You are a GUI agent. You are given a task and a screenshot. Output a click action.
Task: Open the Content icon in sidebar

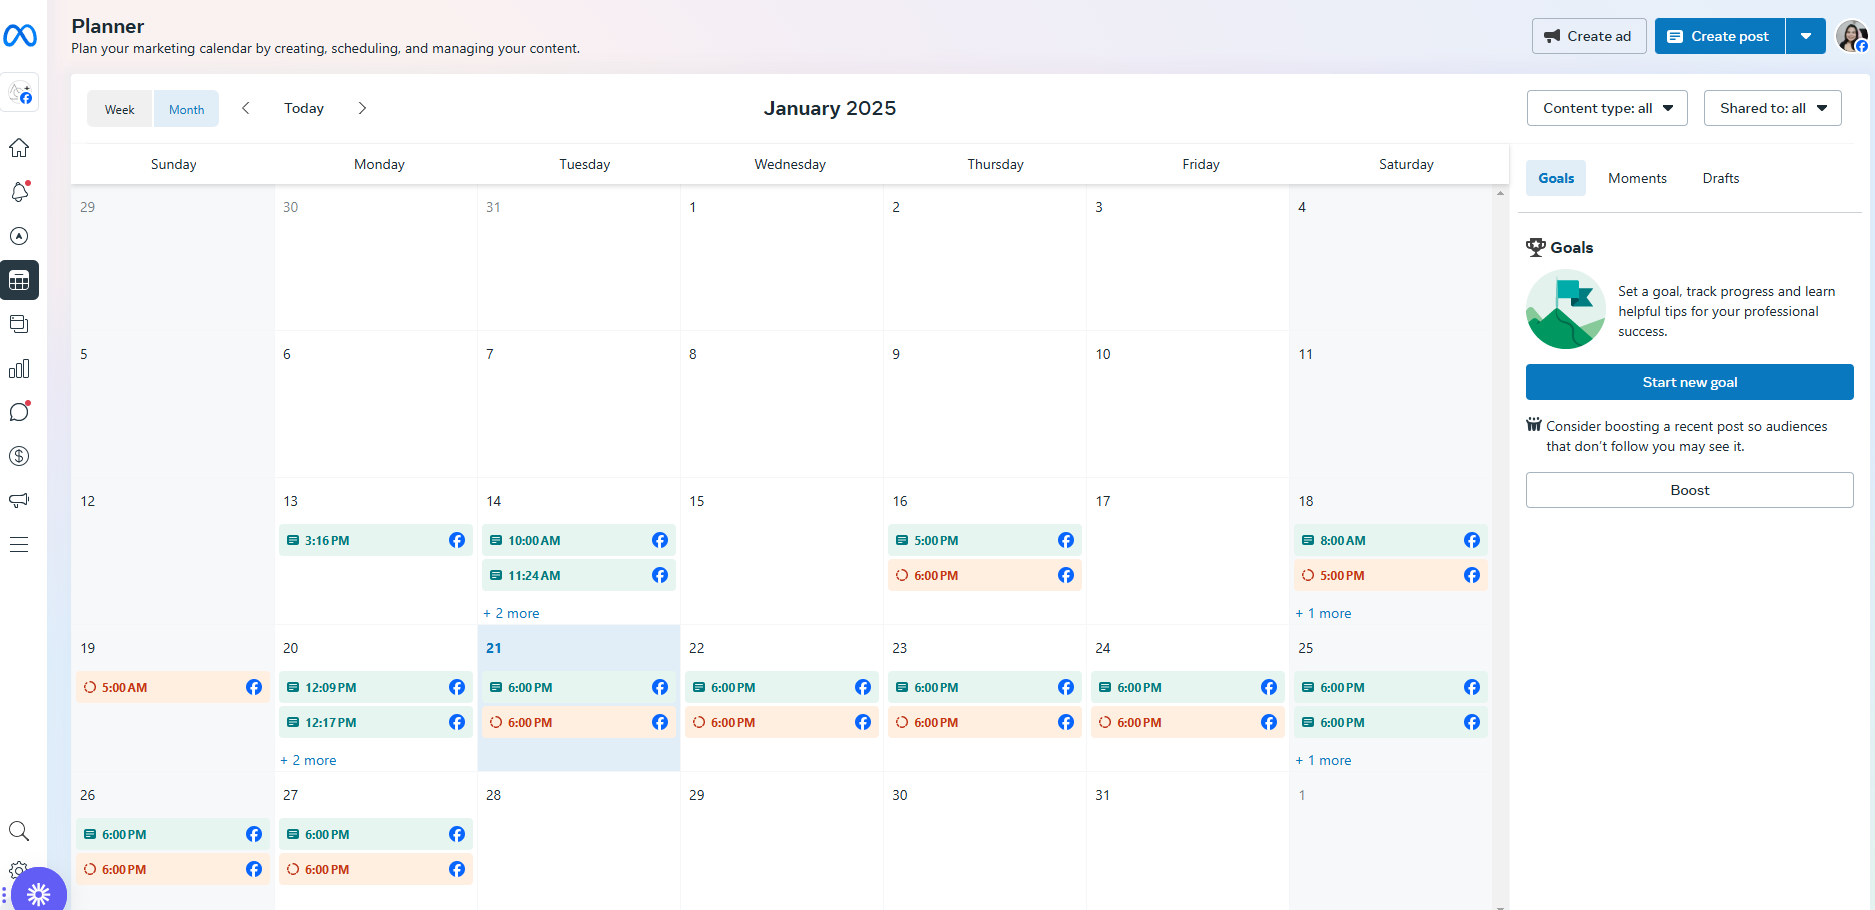pos(19,324)
